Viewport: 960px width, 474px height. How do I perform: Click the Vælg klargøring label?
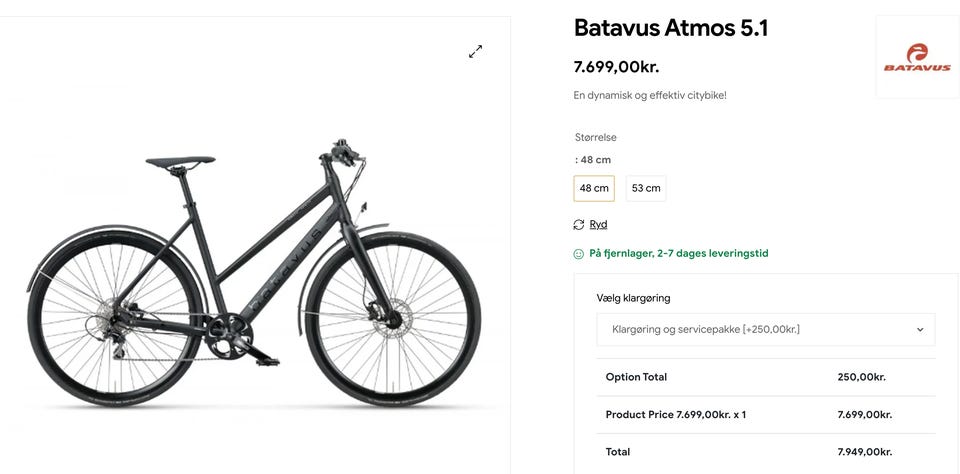(633, 298)
